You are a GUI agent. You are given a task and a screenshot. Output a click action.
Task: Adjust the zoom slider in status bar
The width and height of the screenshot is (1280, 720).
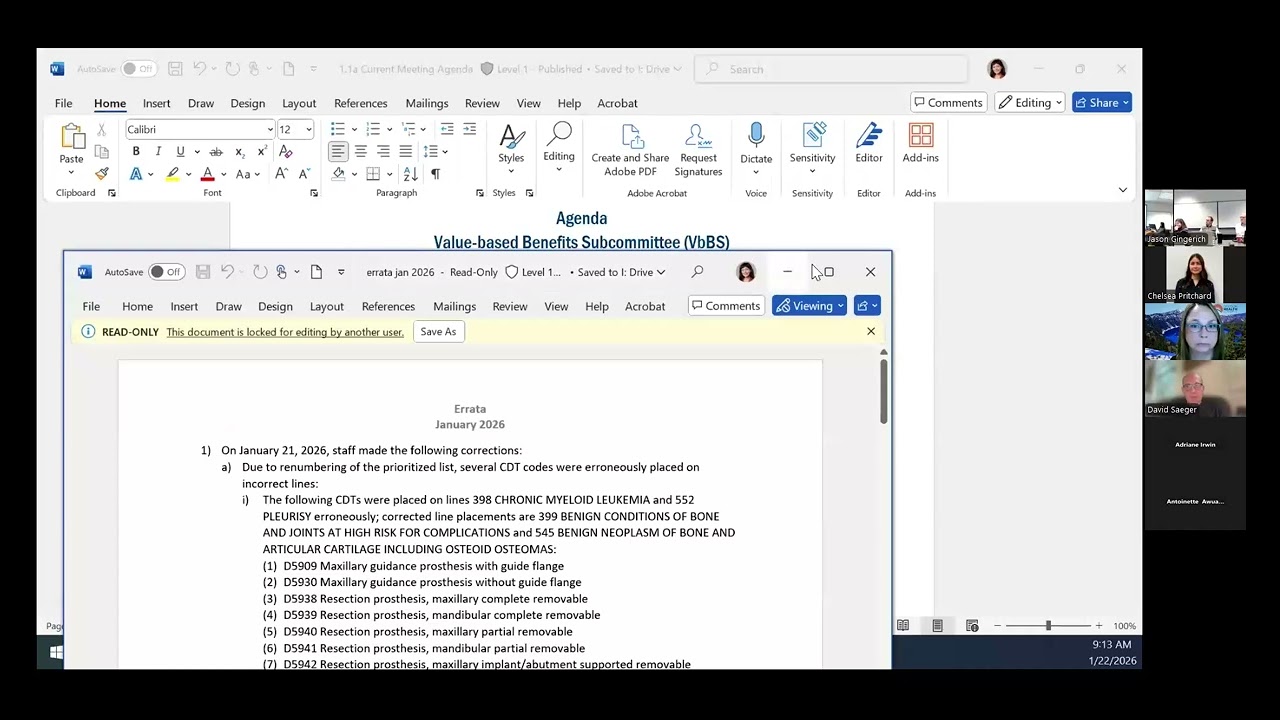(x=1048, y=626)
